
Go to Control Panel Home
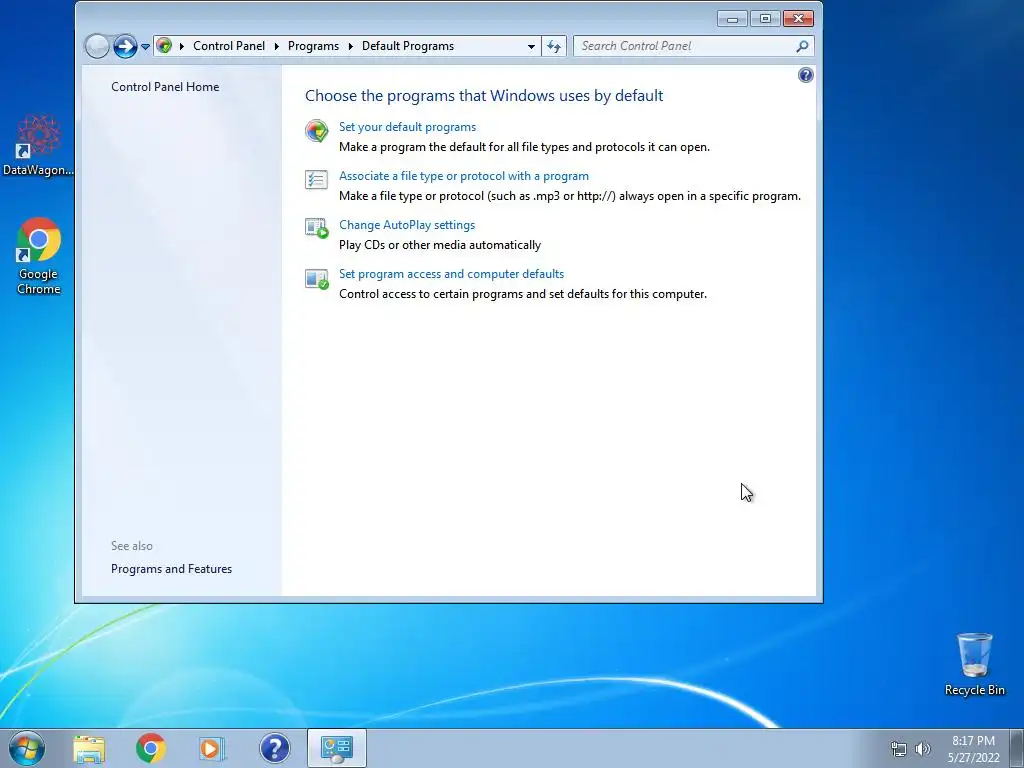pyautogui.click(x=165, y=87)
